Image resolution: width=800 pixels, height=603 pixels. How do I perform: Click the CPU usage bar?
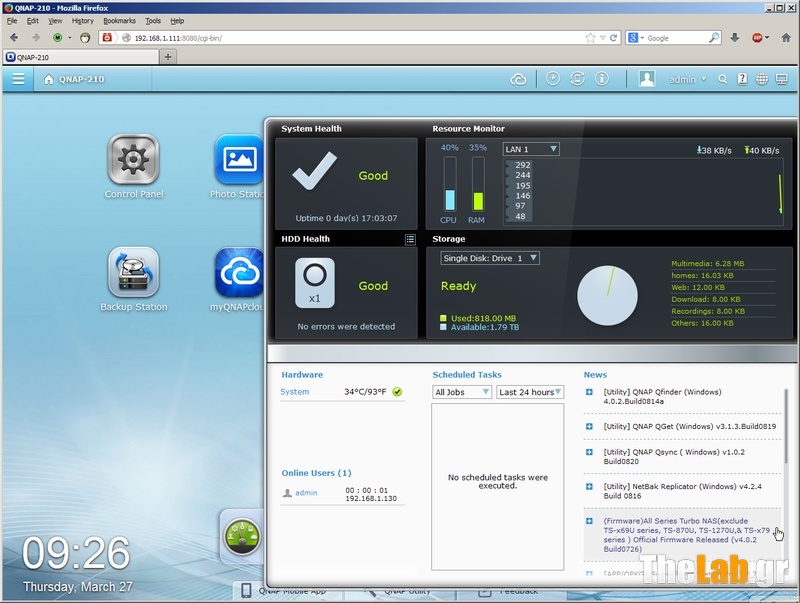point(449,184)
